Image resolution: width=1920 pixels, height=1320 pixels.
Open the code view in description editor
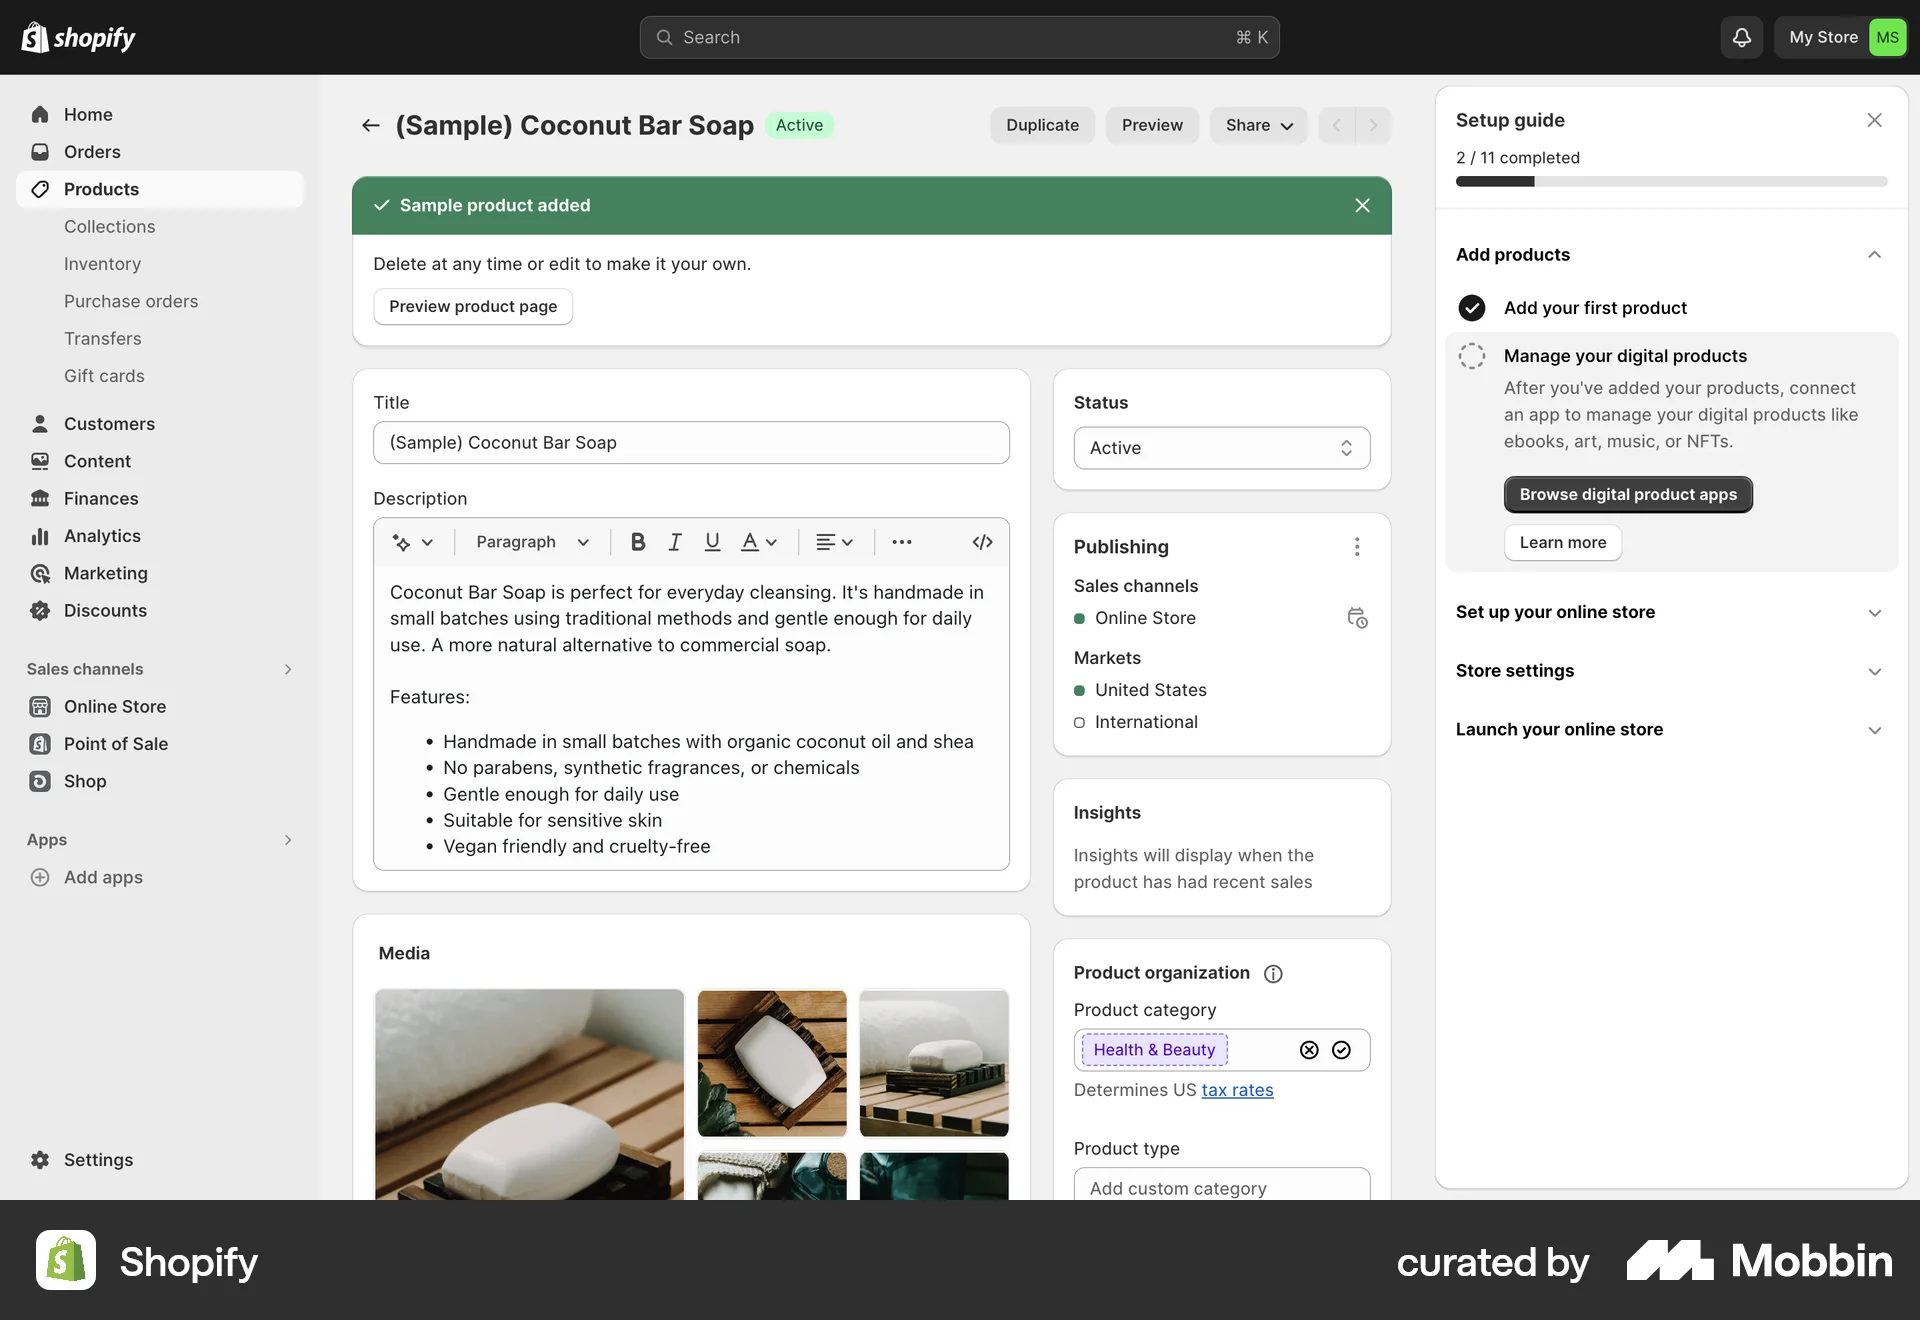pos(982,541)
